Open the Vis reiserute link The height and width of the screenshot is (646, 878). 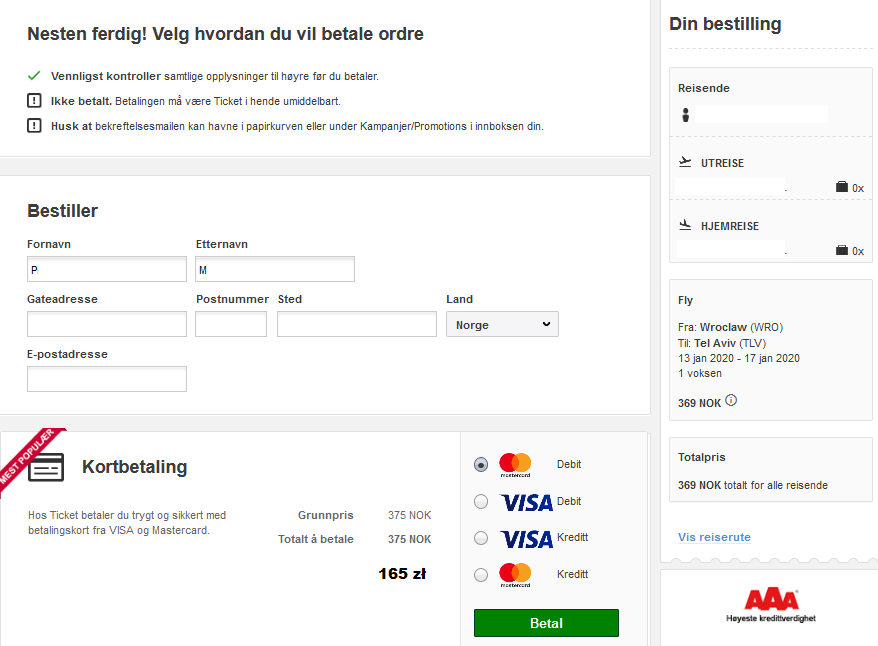tap(714, 537)
